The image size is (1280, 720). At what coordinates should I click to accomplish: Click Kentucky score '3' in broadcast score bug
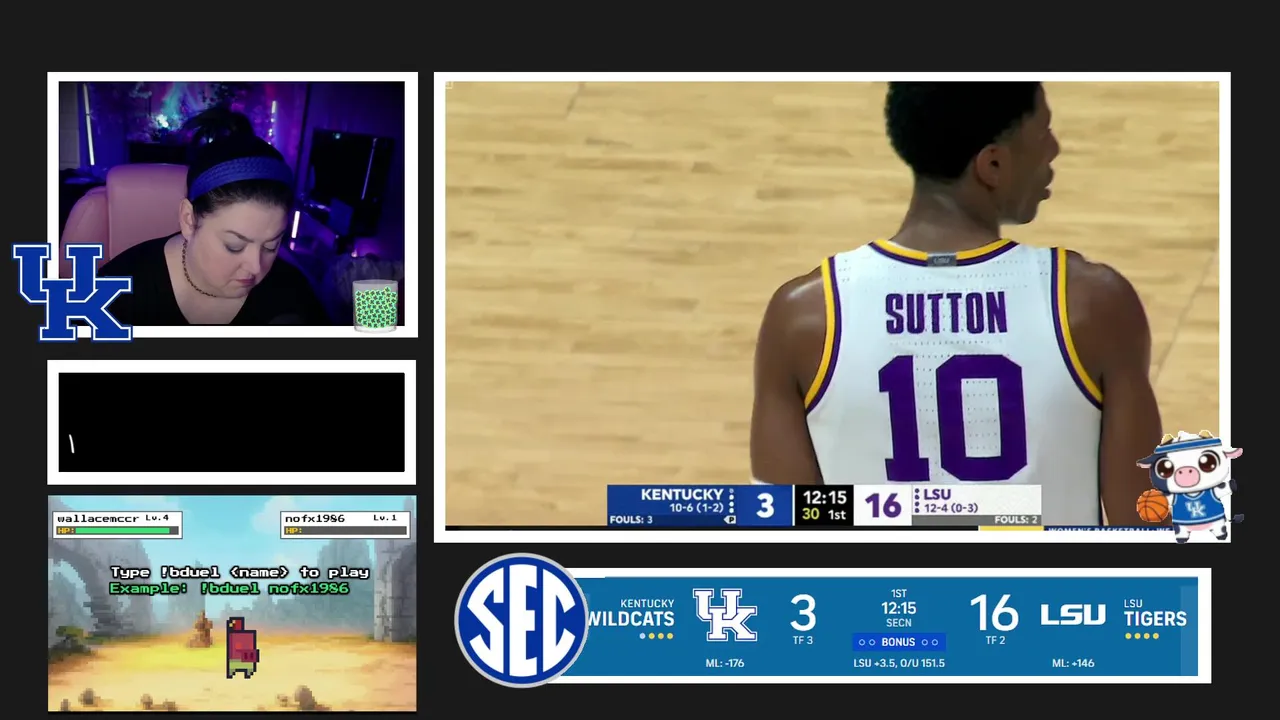click(765, 505)
